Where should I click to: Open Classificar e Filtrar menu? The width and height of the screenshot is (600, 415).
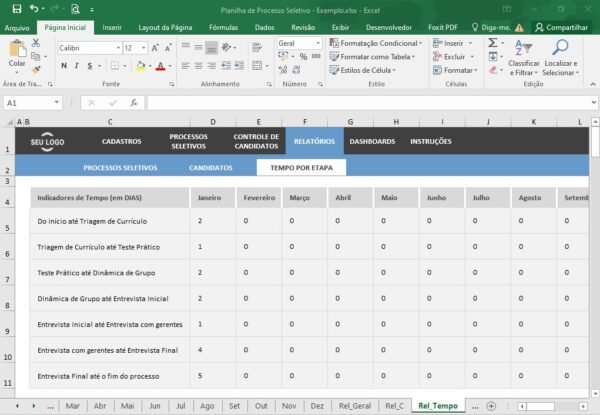tap(524, 57)
